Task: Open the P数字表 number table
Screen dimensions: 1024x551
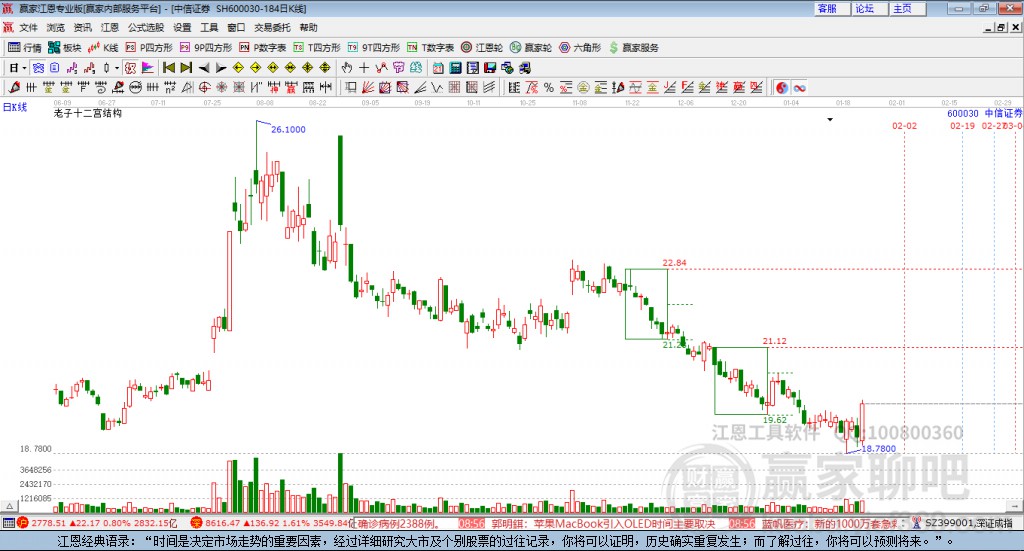Action: coord(263,48)
